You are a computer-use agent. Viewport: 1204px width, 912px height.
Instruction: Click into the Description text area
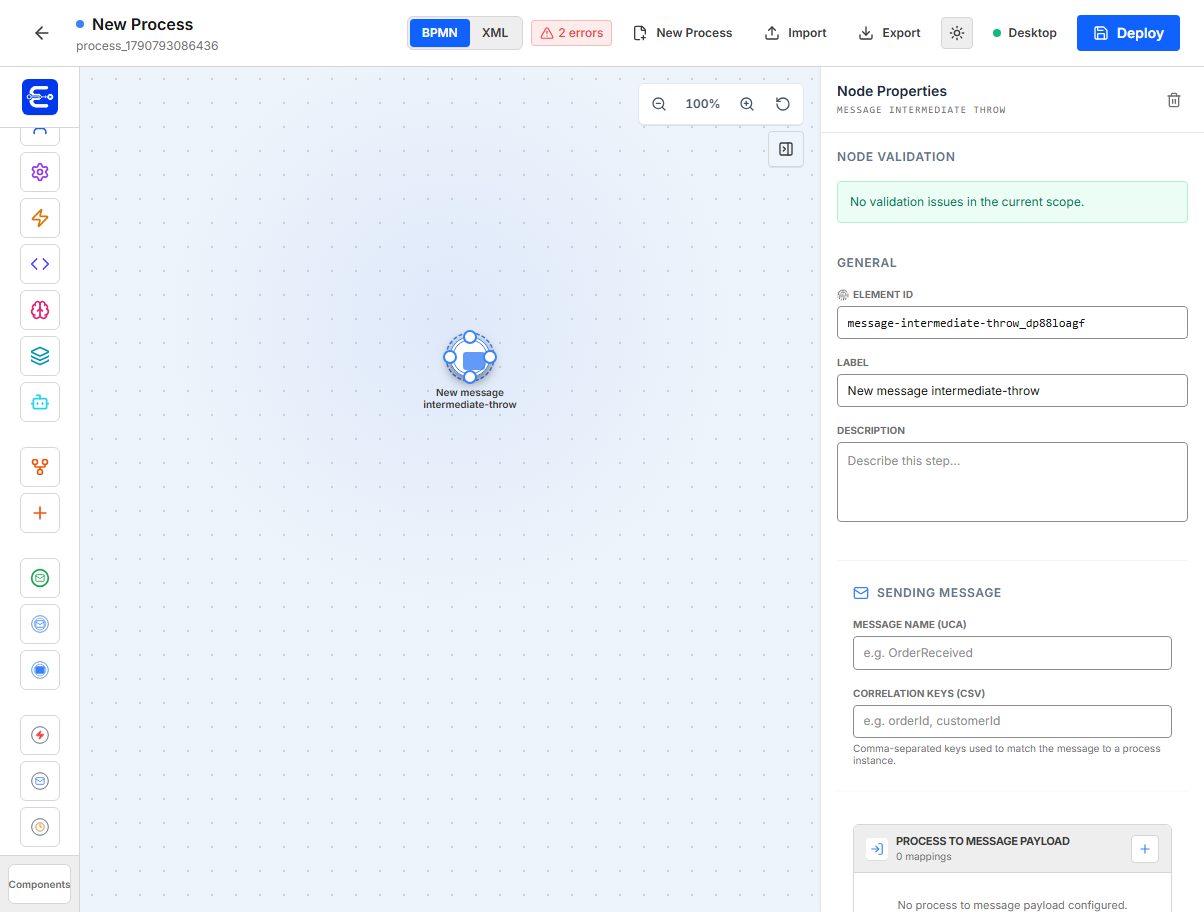(1012, 482)
